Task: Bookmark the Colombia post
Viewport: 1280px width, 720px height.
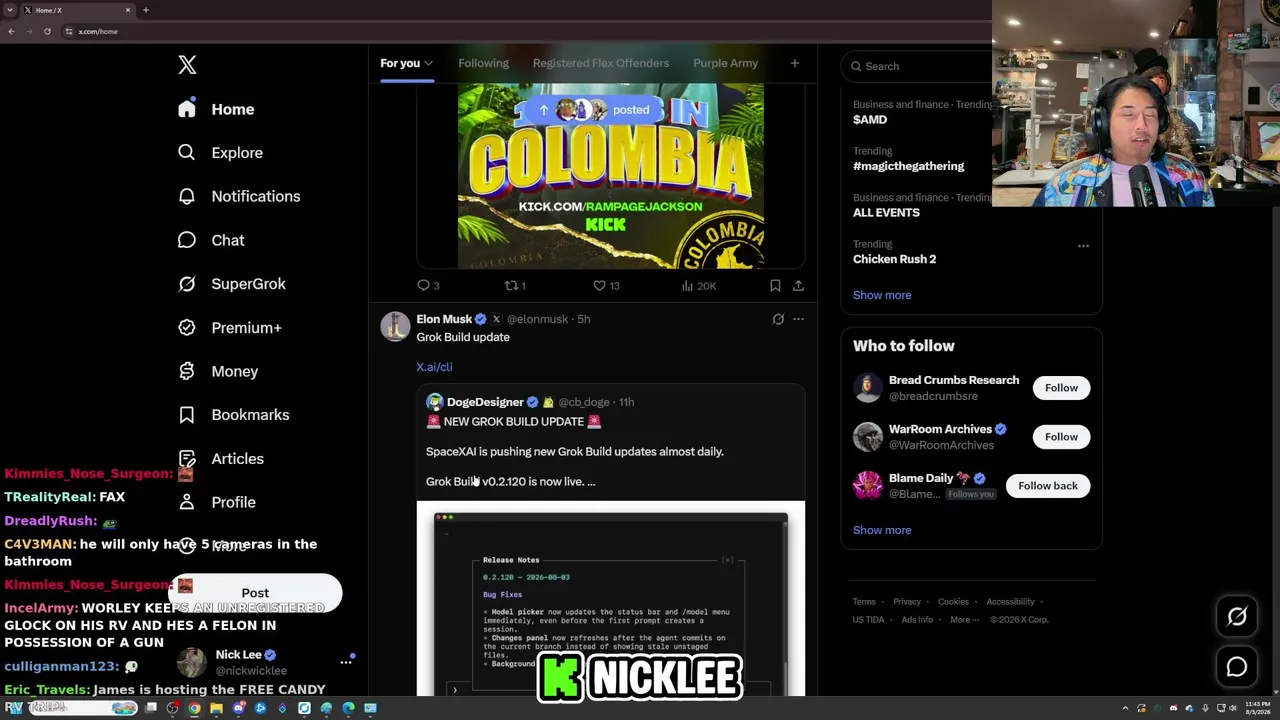Action: 775,286
